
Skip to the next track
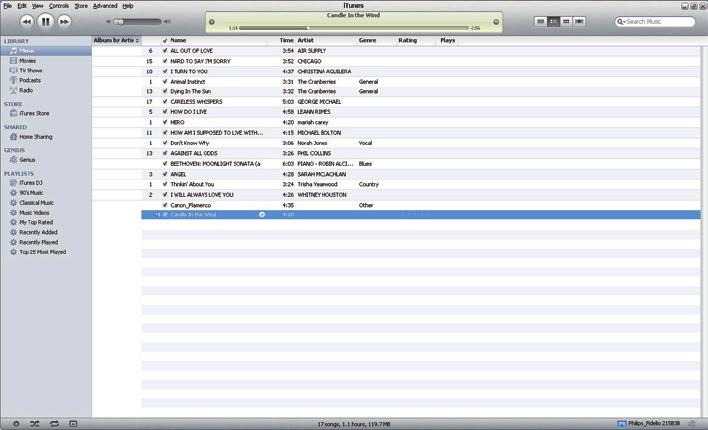(x=64, y=22)
